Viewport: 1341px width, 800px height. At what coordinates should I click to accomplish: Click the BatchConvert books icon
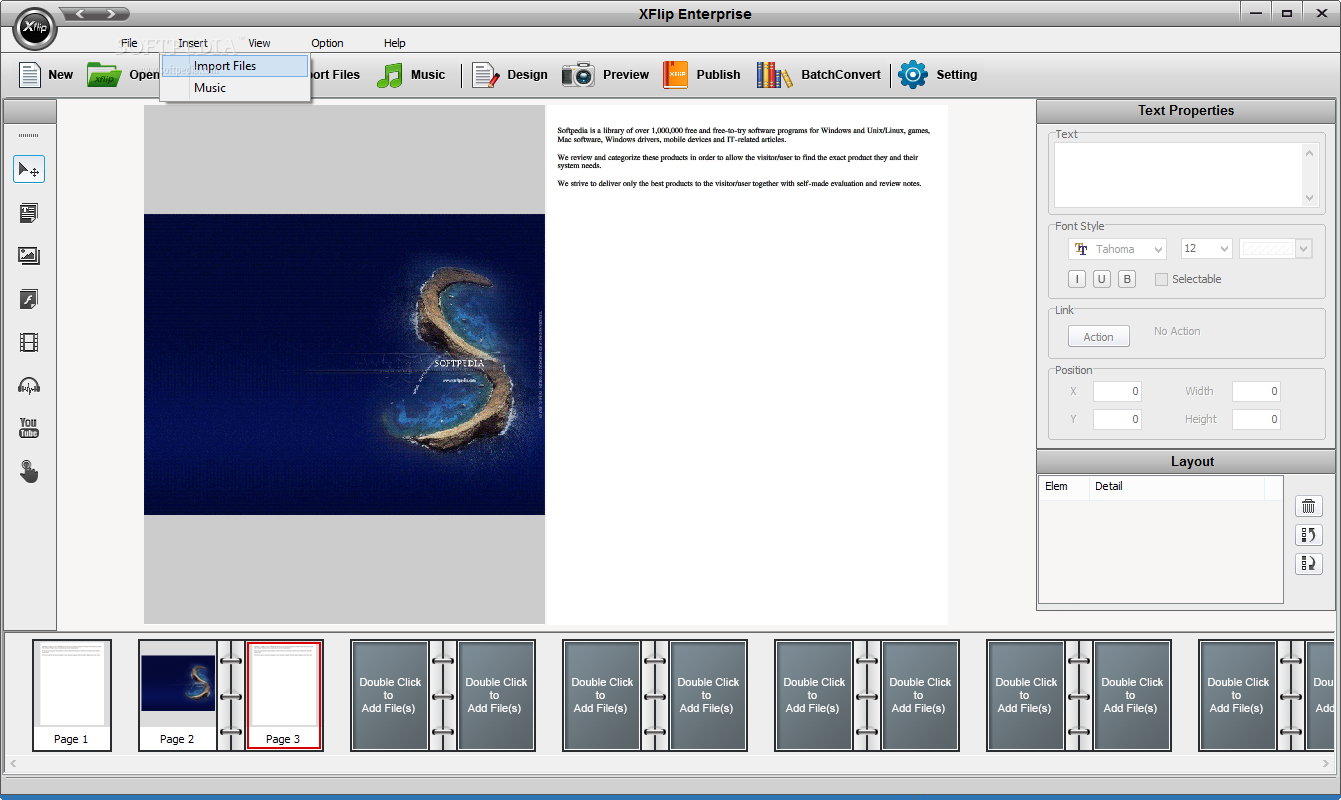click(x=774, y=75)
